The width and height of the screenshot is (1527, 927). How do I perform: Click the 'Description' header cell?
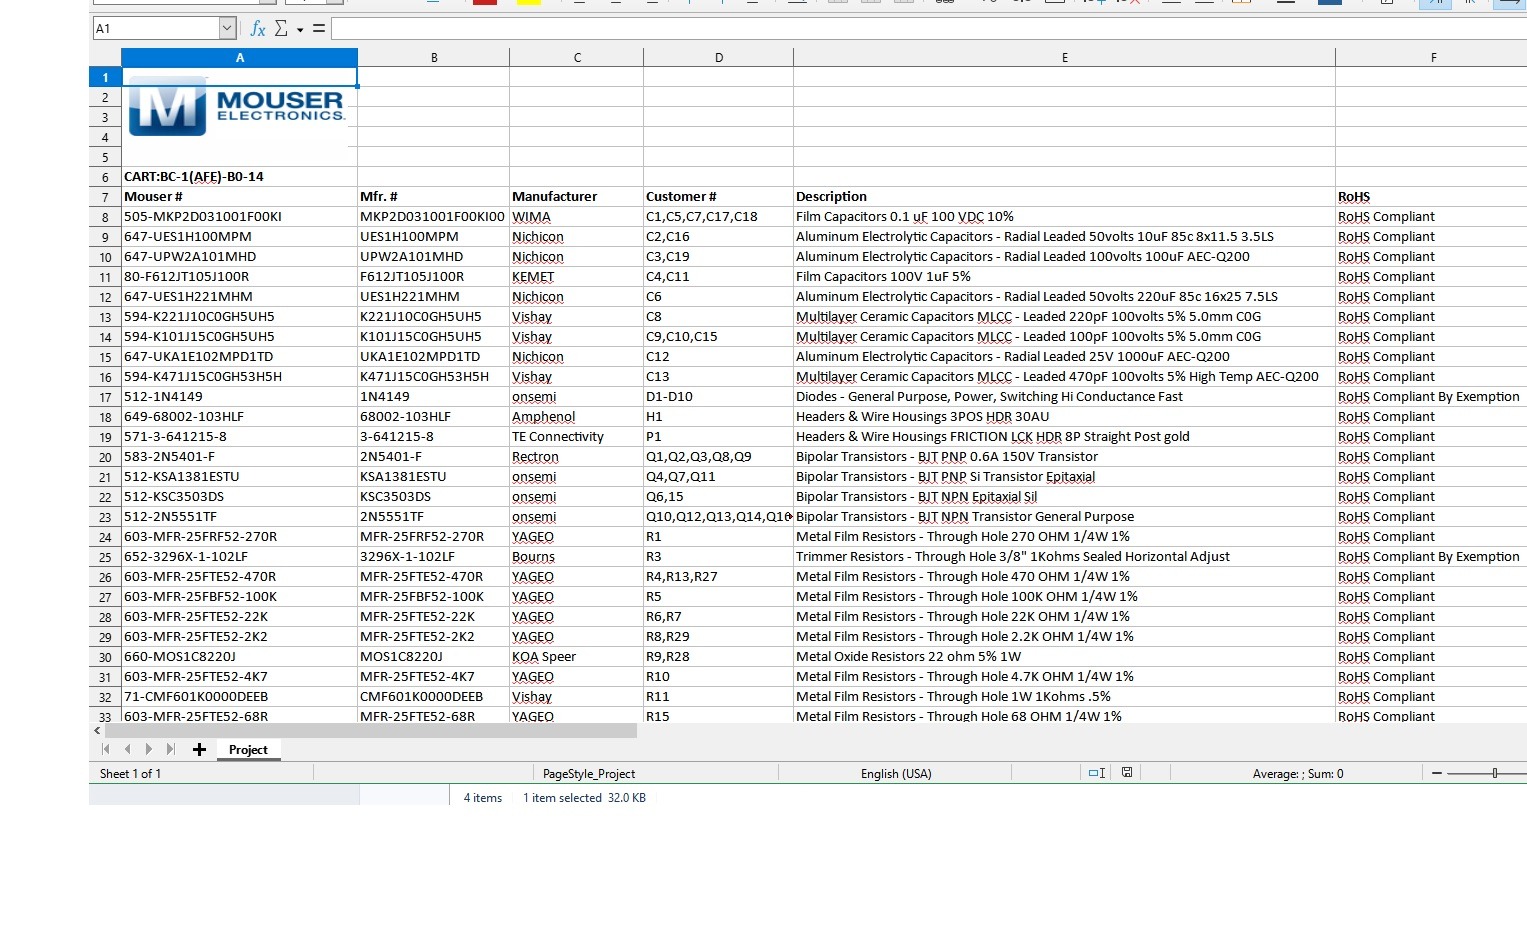1065,197
